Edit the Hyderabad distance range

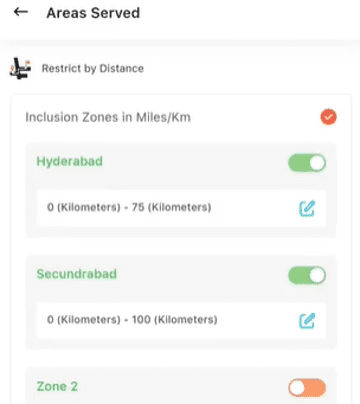click(307, 208)
